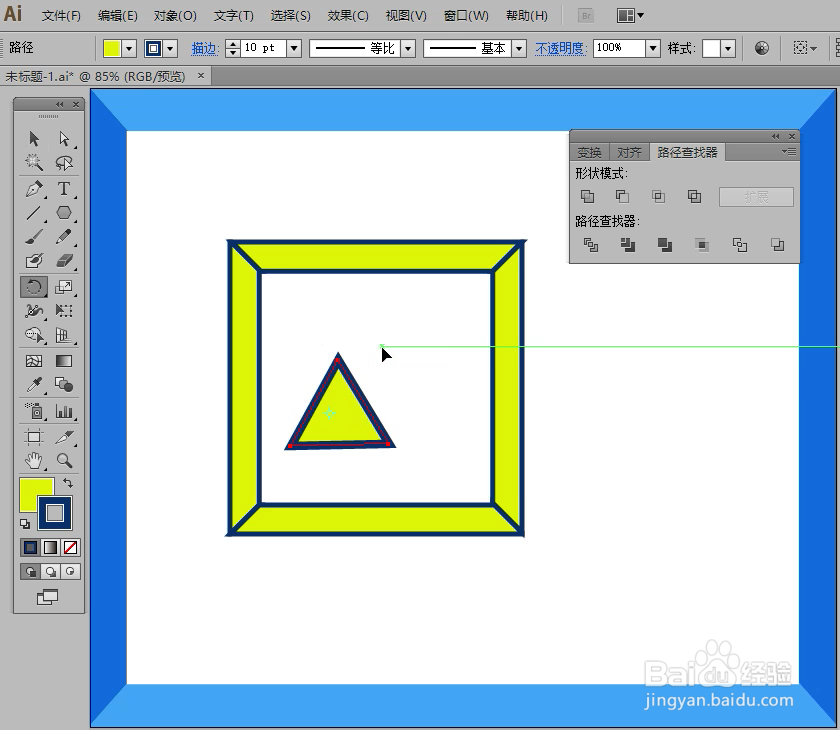Image resolution: width=840 pixels, height=730 pixels.
Task: Open fill color dropdown in control bar
Action: (129, 49)
